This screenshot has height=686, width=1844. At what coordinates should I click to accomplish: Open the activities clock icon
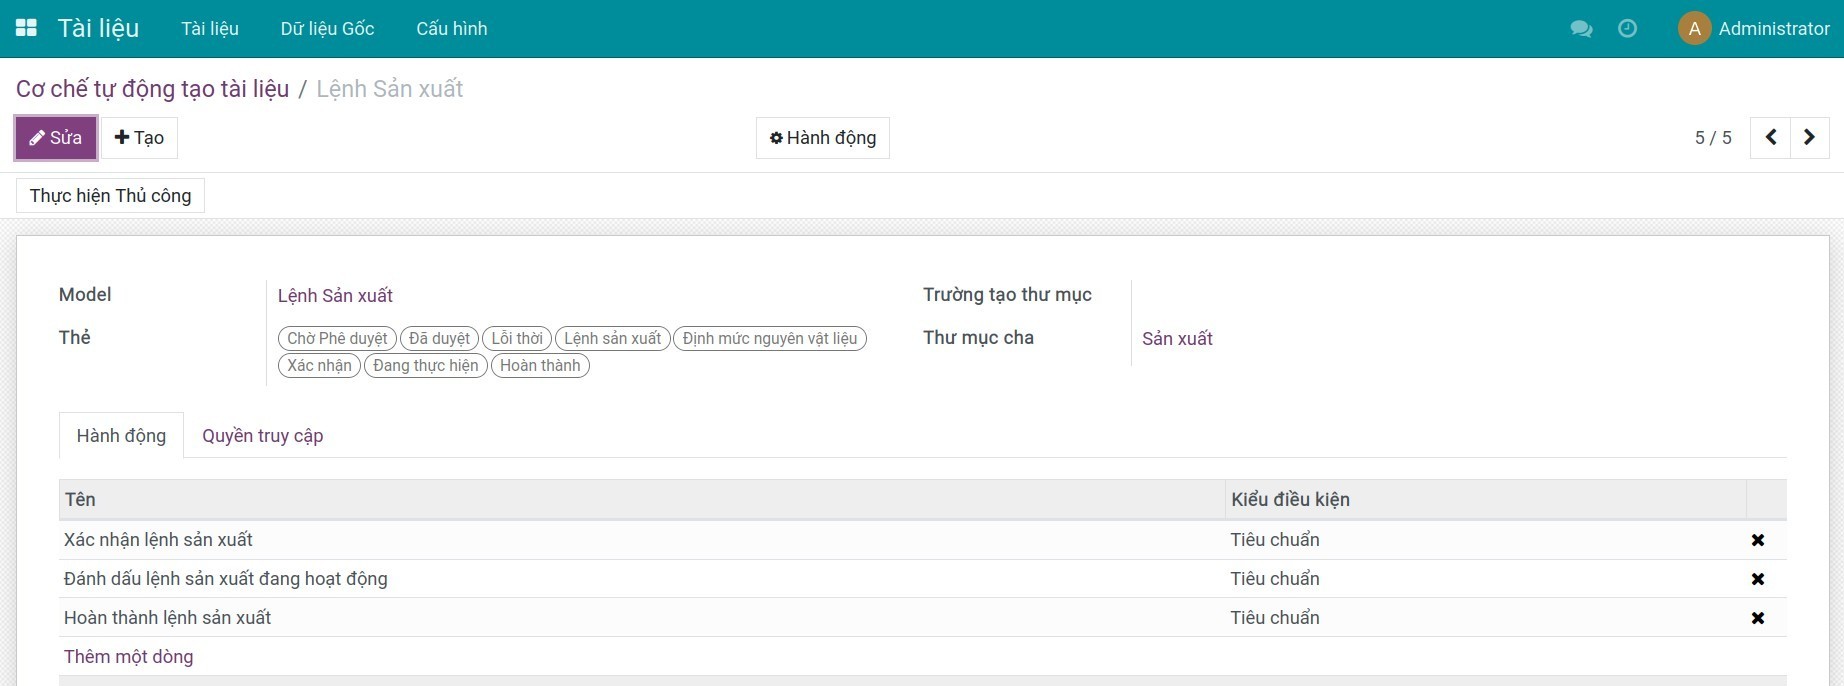click(x=1627, y=29)
